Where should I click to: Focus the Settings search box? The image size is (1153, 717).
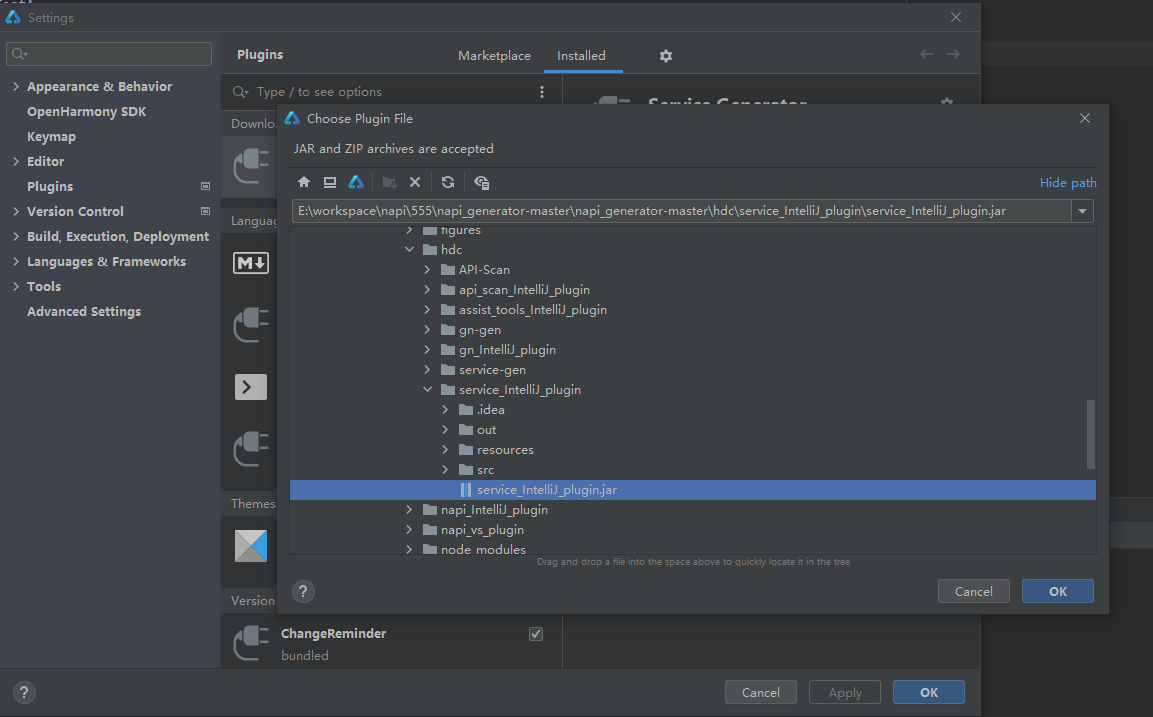(x=109, y=54)
